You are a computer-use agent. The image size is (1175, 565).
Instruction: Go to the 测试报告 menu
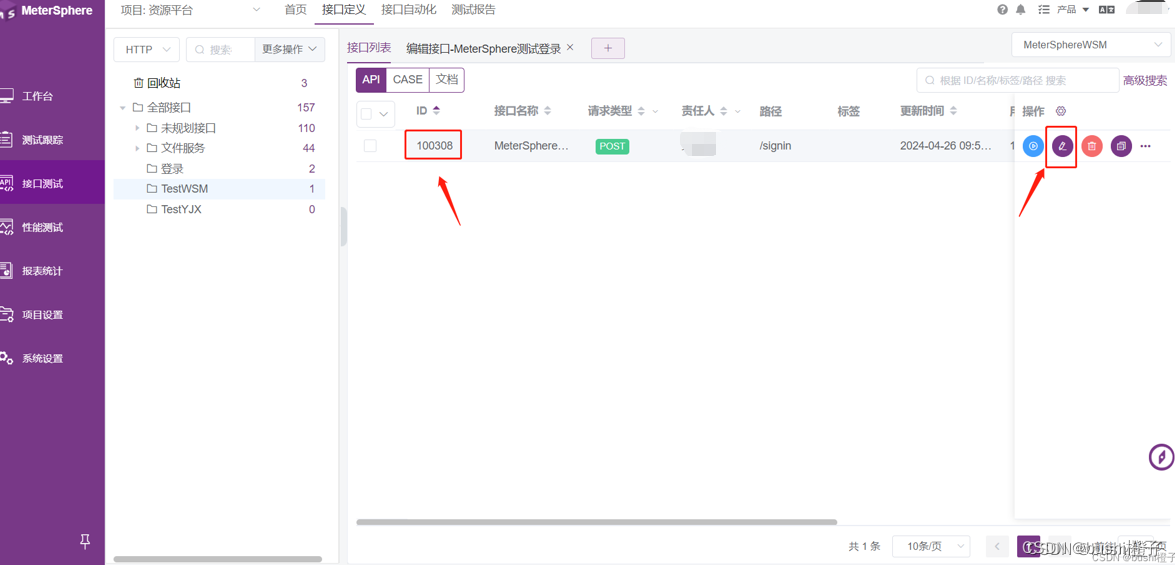(474, 10)
